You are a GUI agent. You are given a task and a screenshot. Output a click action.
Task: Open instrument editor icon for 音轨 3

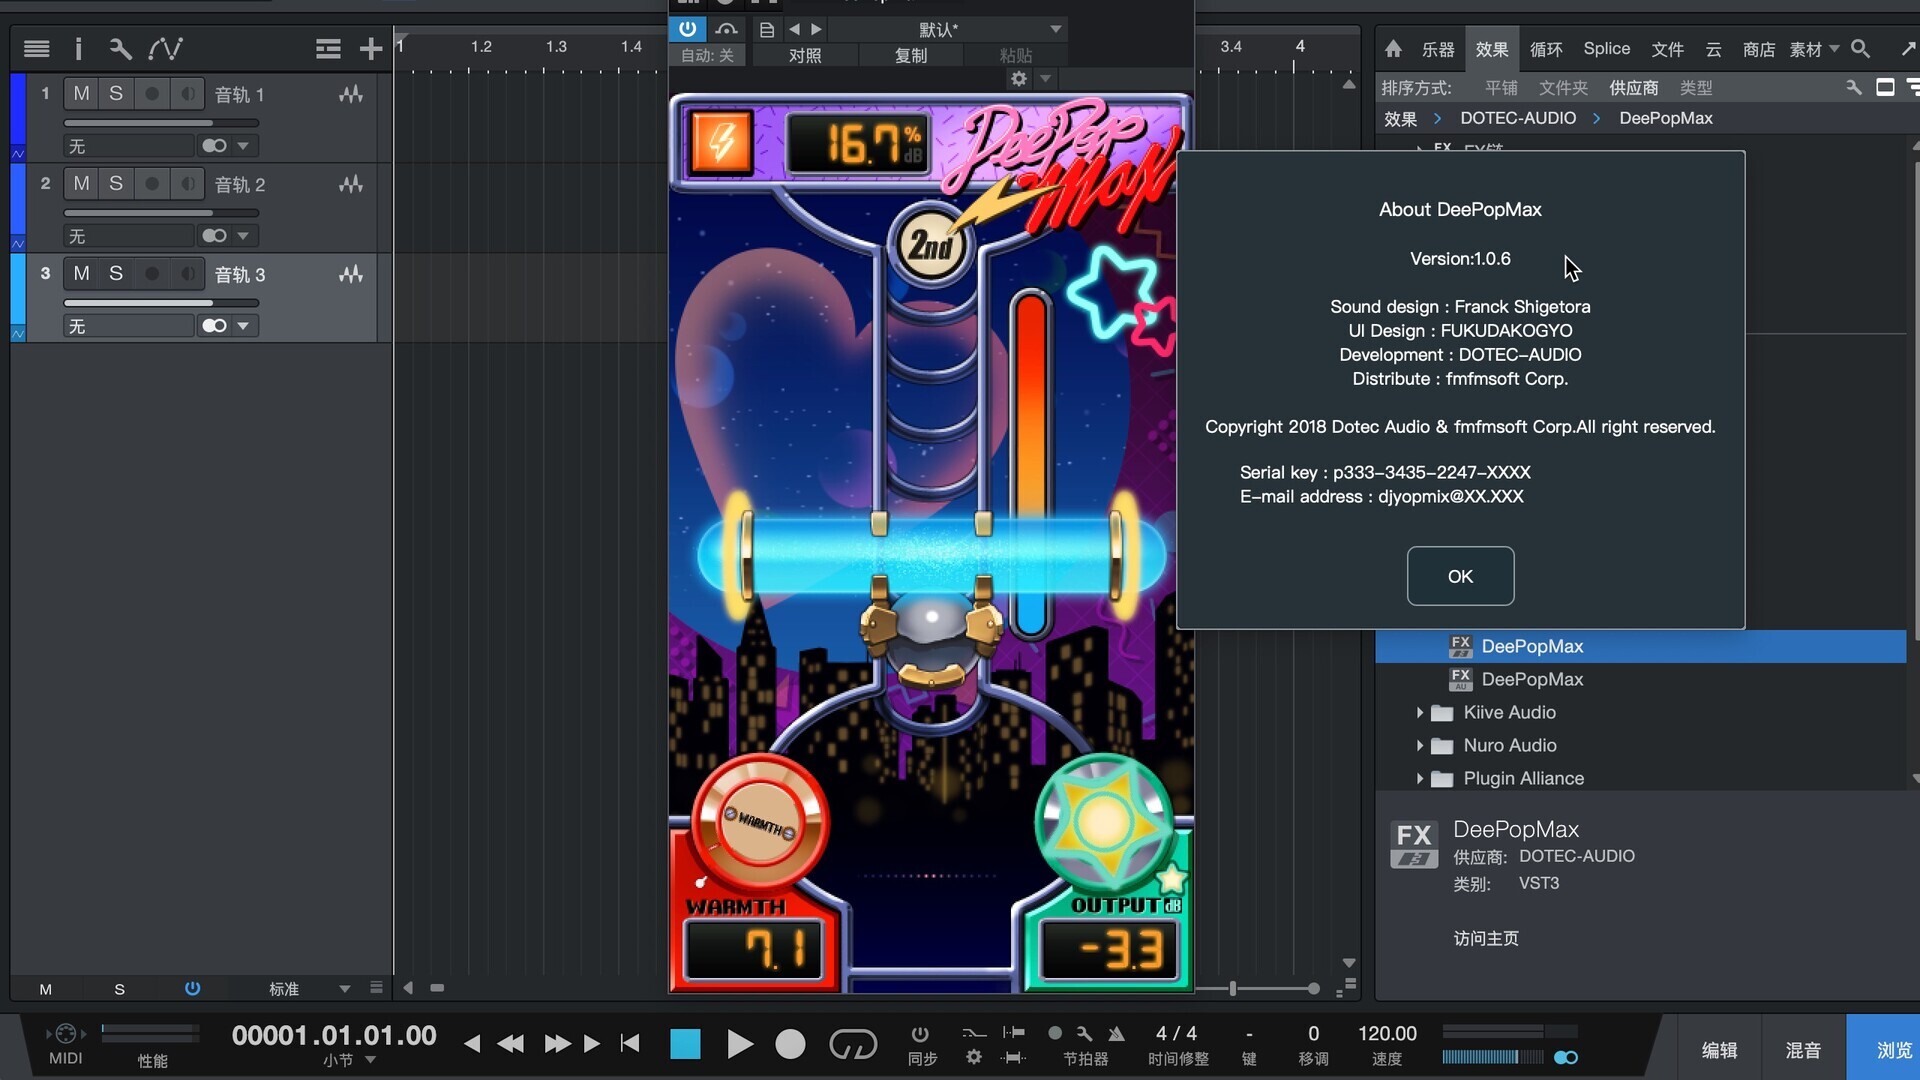coord(350,274)
